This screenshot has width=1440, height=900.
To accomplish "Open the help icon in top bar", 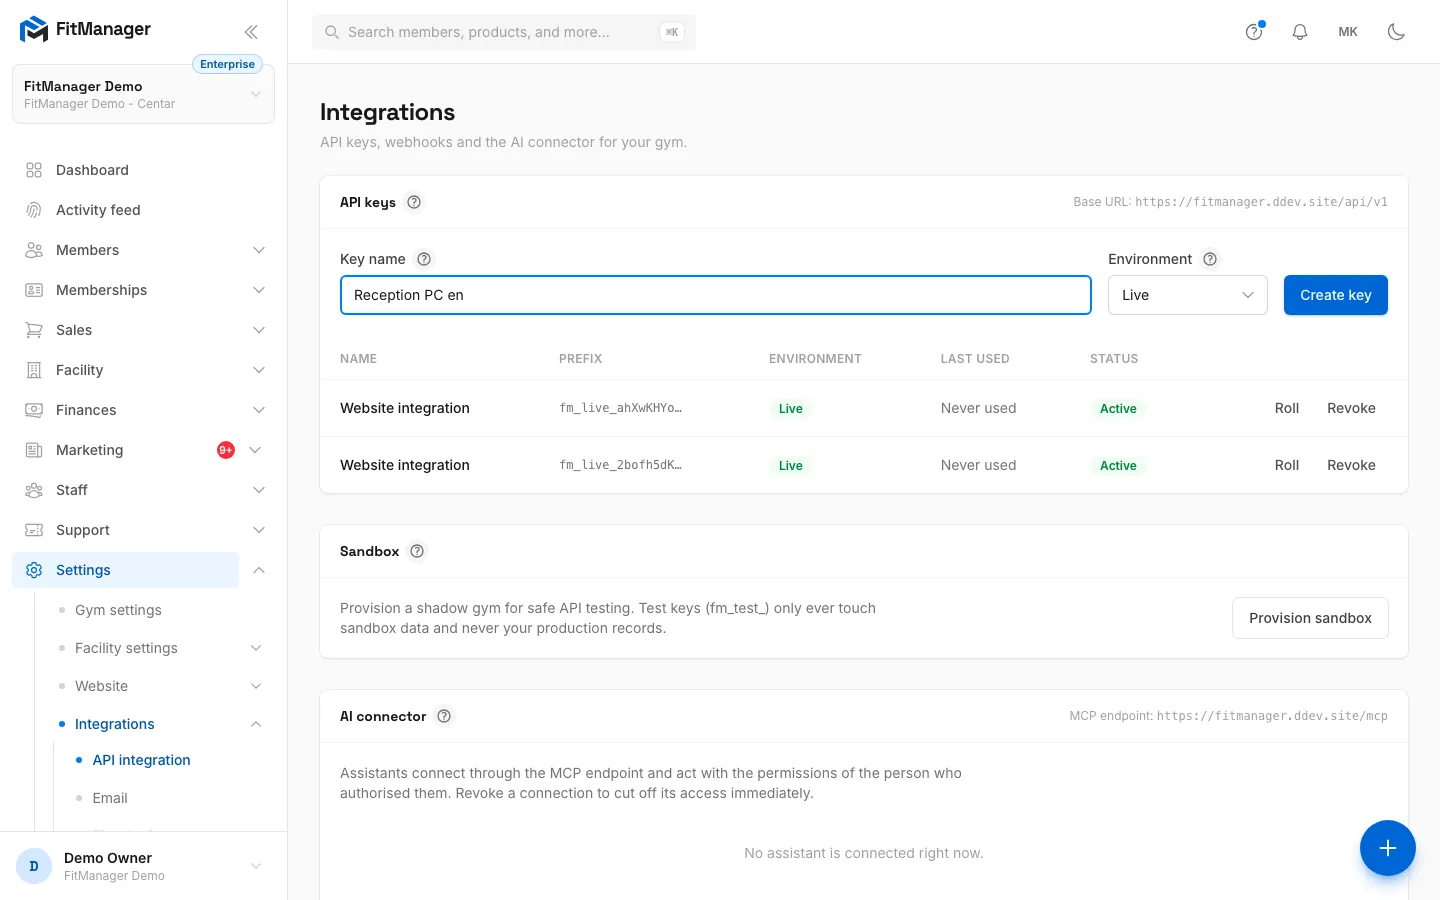I will click(1254, 32).
